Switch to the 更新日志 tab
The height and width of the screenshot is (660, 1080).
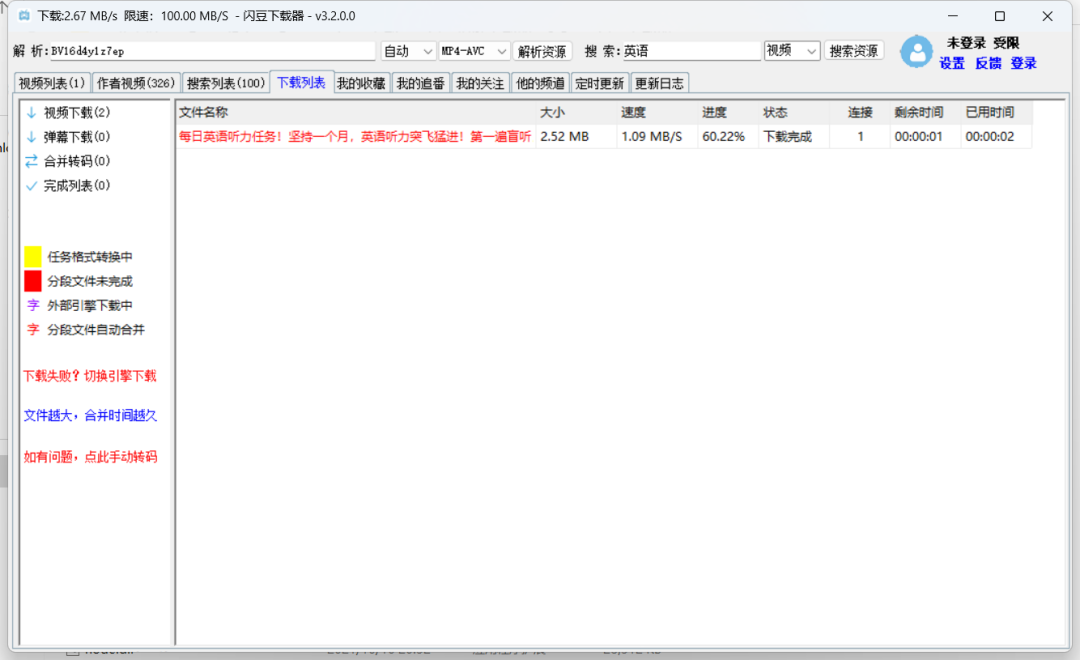661,82
